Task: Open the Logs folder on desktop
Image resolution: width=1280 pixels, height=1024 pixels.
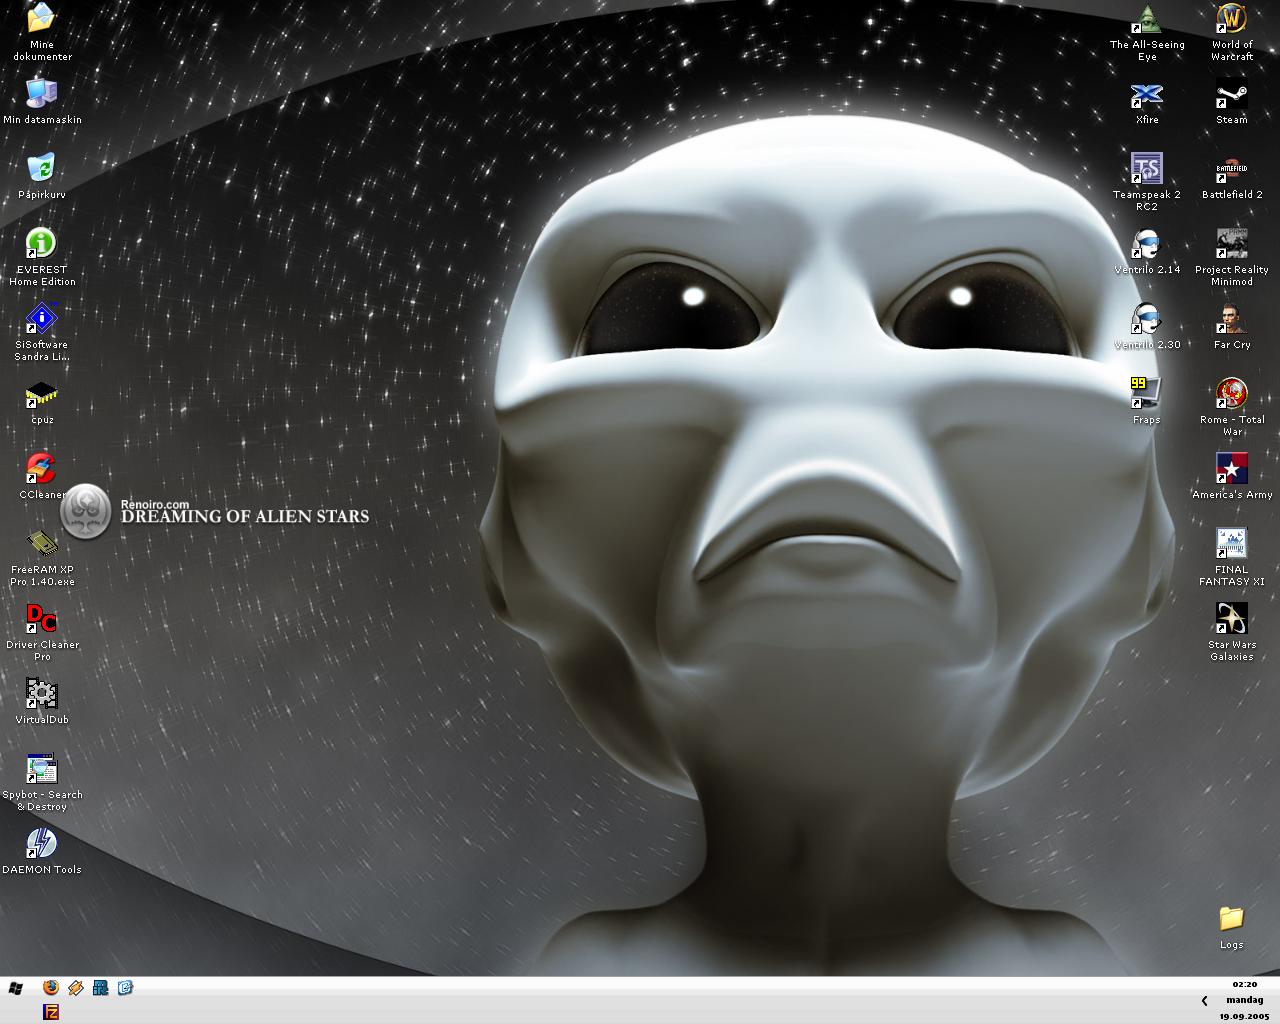Action: coord(1231,919)
